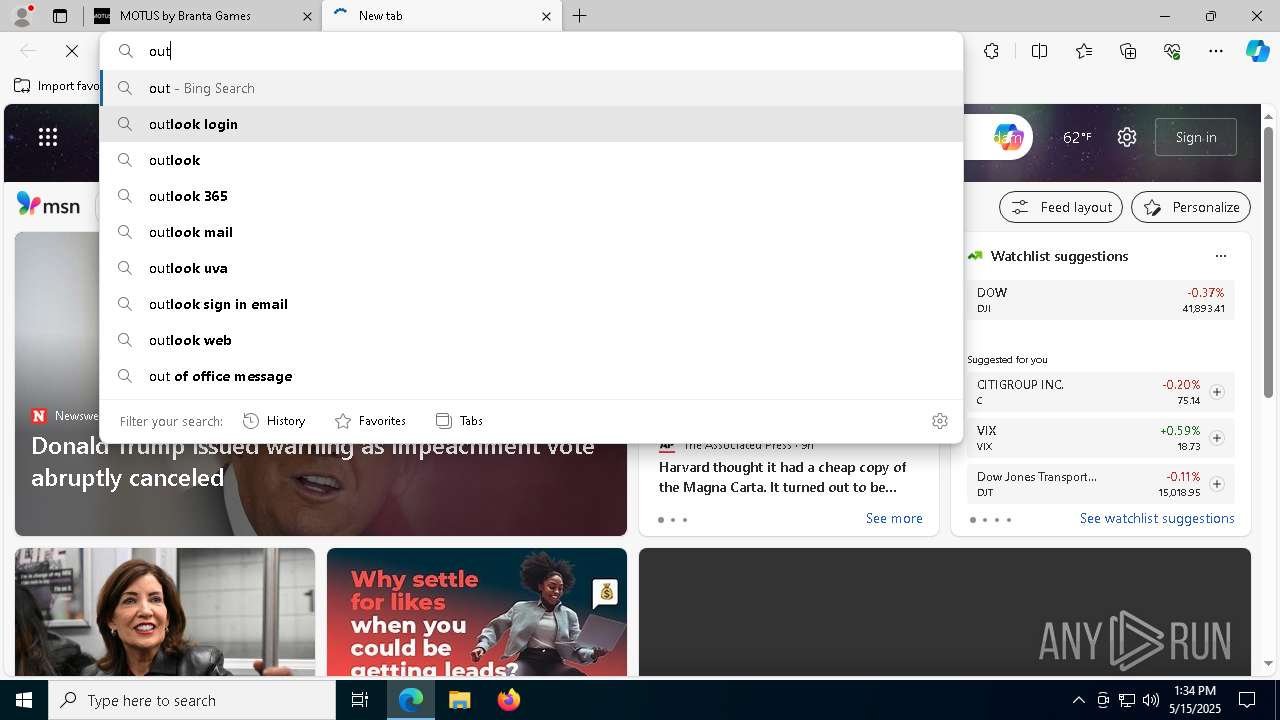Open the MSN apps grid launcher
Screen dimensions: 1280x720
48,137
